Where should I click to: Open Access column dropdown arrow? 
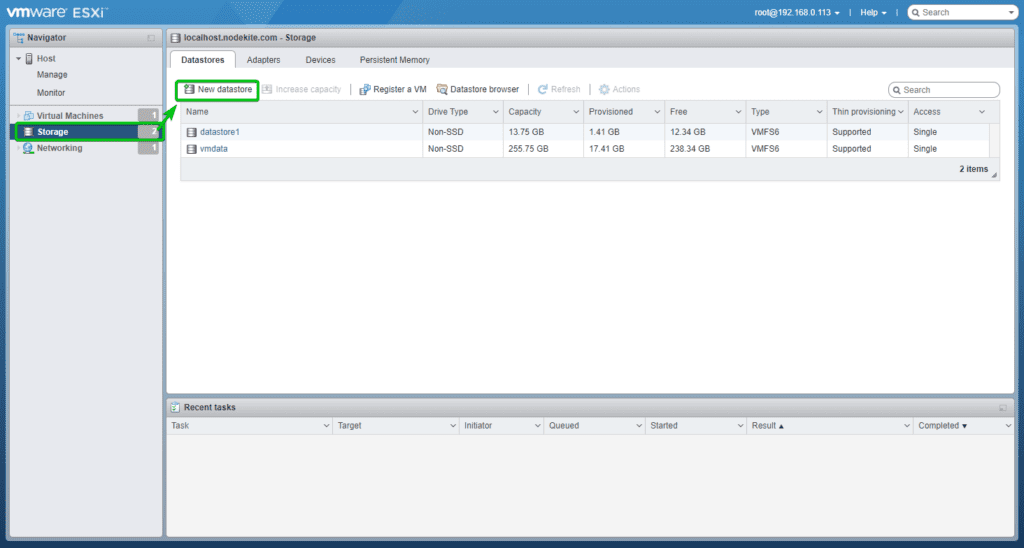pyautogui.click(x=982, y=112)
